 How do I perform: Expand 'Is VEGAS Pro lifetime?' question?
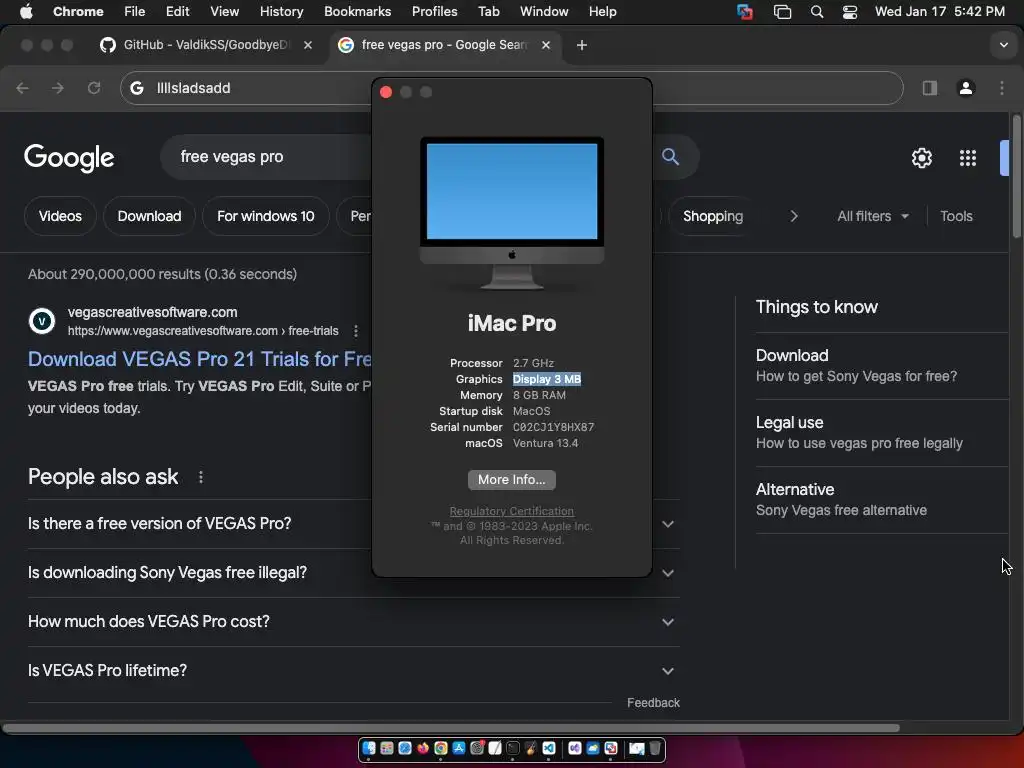[353, 671]
